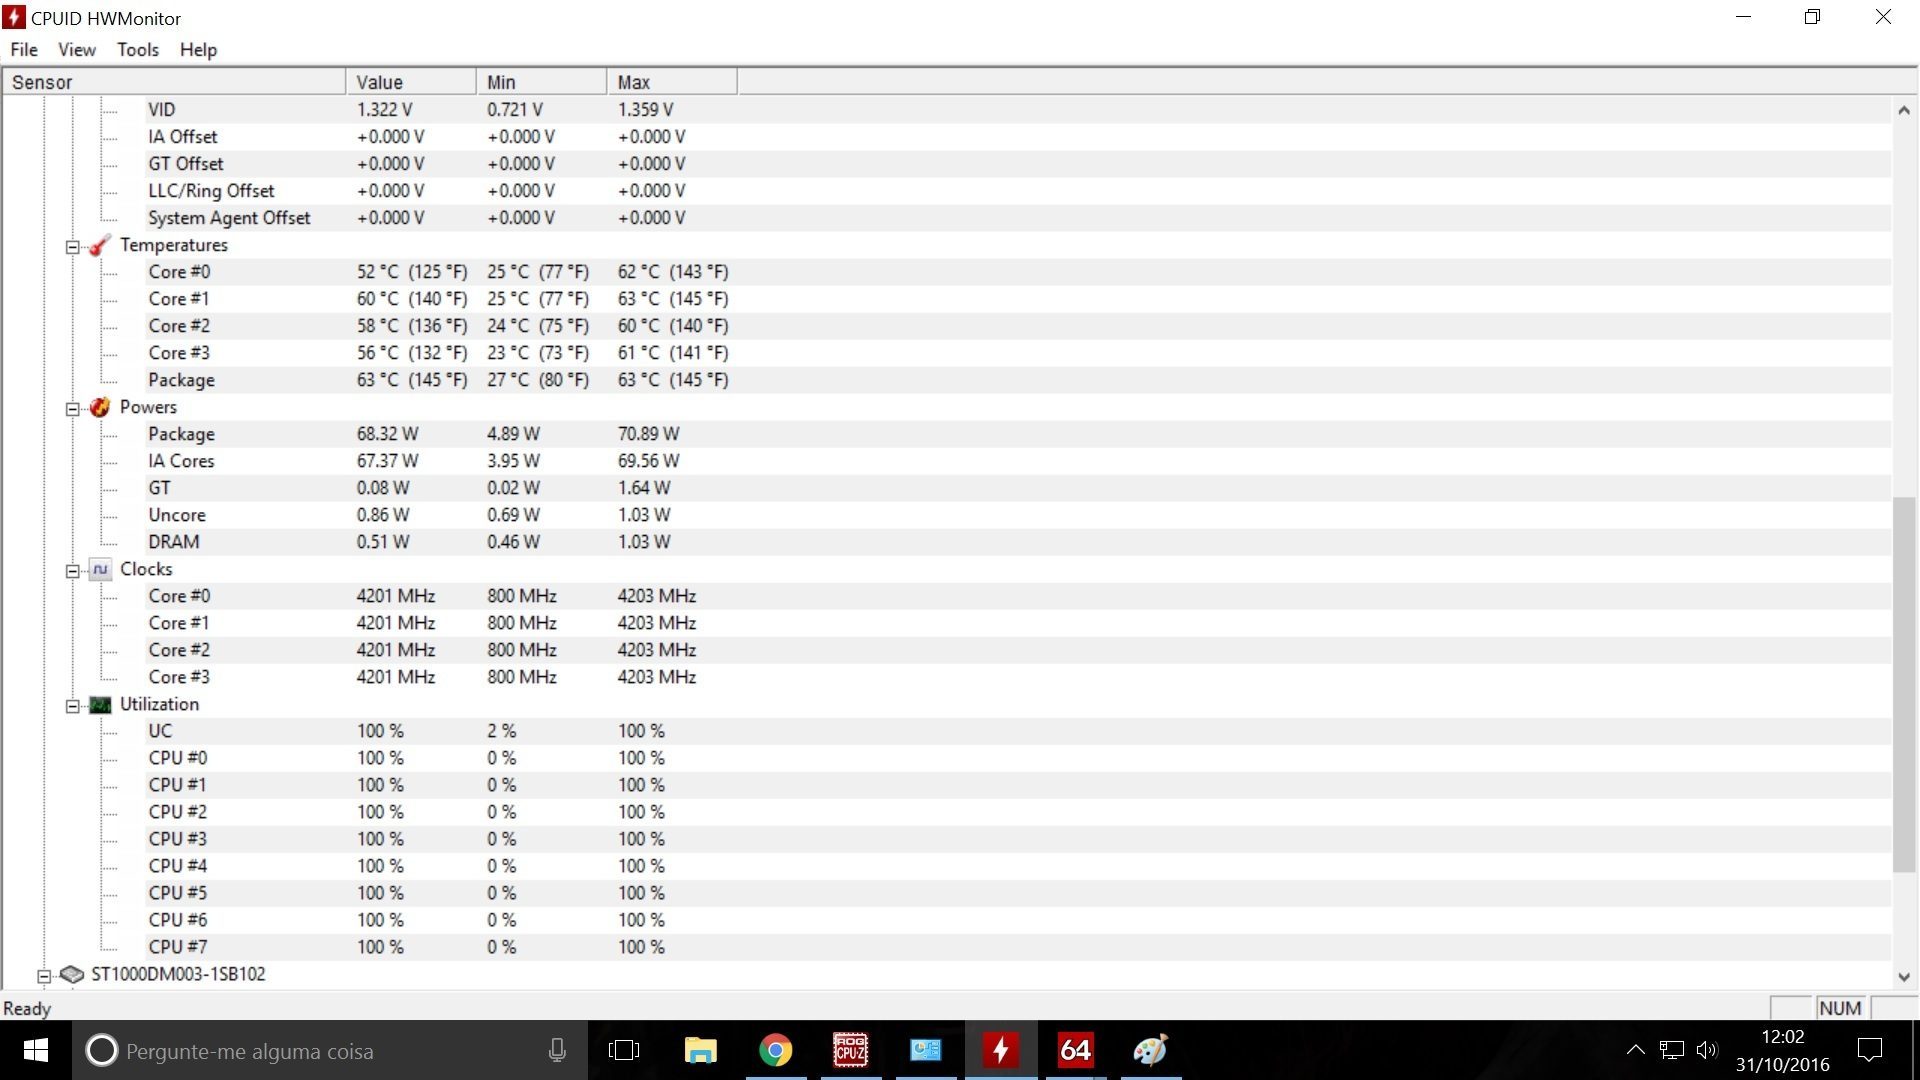Screen dimensions: 1920x1080
Task: Click the Clocks waveform icon
Action: click(x=100, y=569)
